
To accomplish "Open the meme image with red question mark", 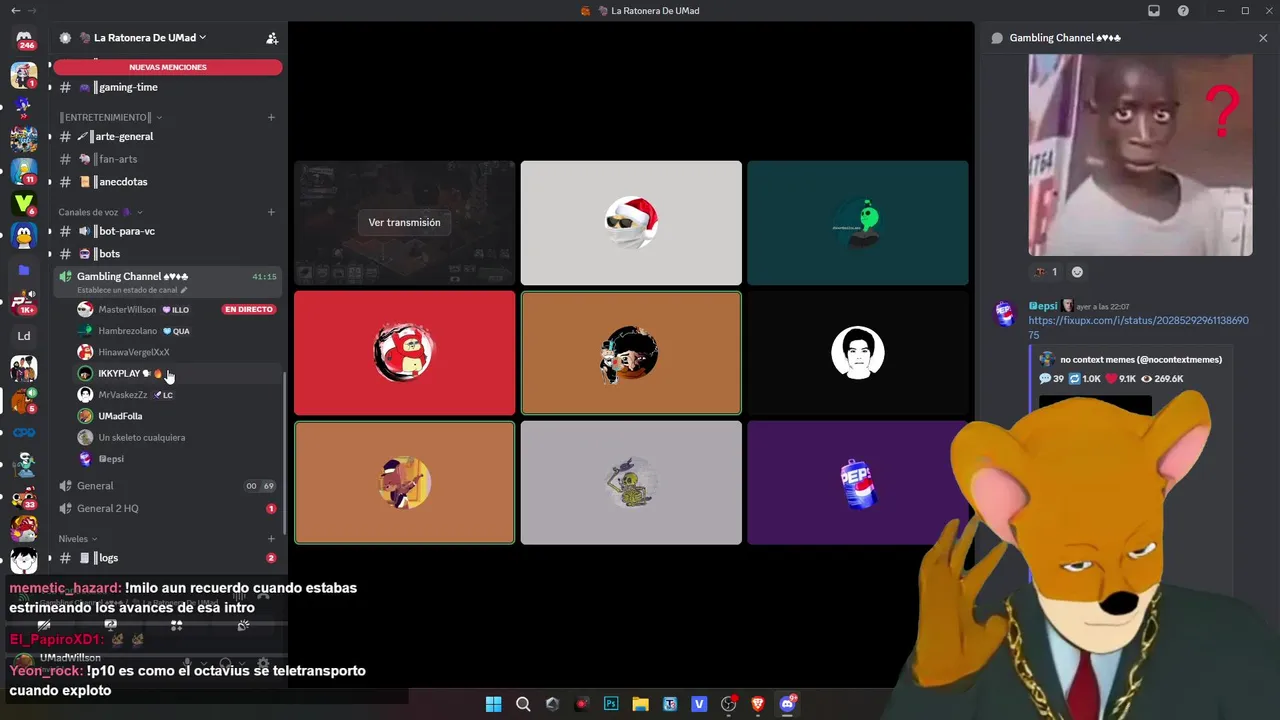I will (x=1140, y=155).
